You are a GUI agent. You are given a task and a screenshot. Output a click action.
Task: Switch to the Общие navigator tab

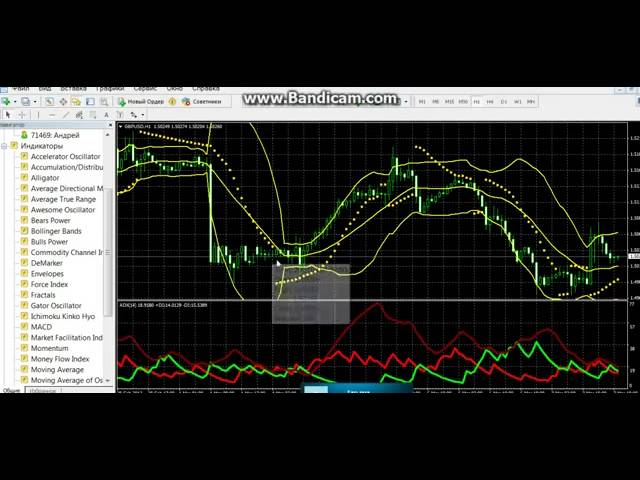click(11, 391)
